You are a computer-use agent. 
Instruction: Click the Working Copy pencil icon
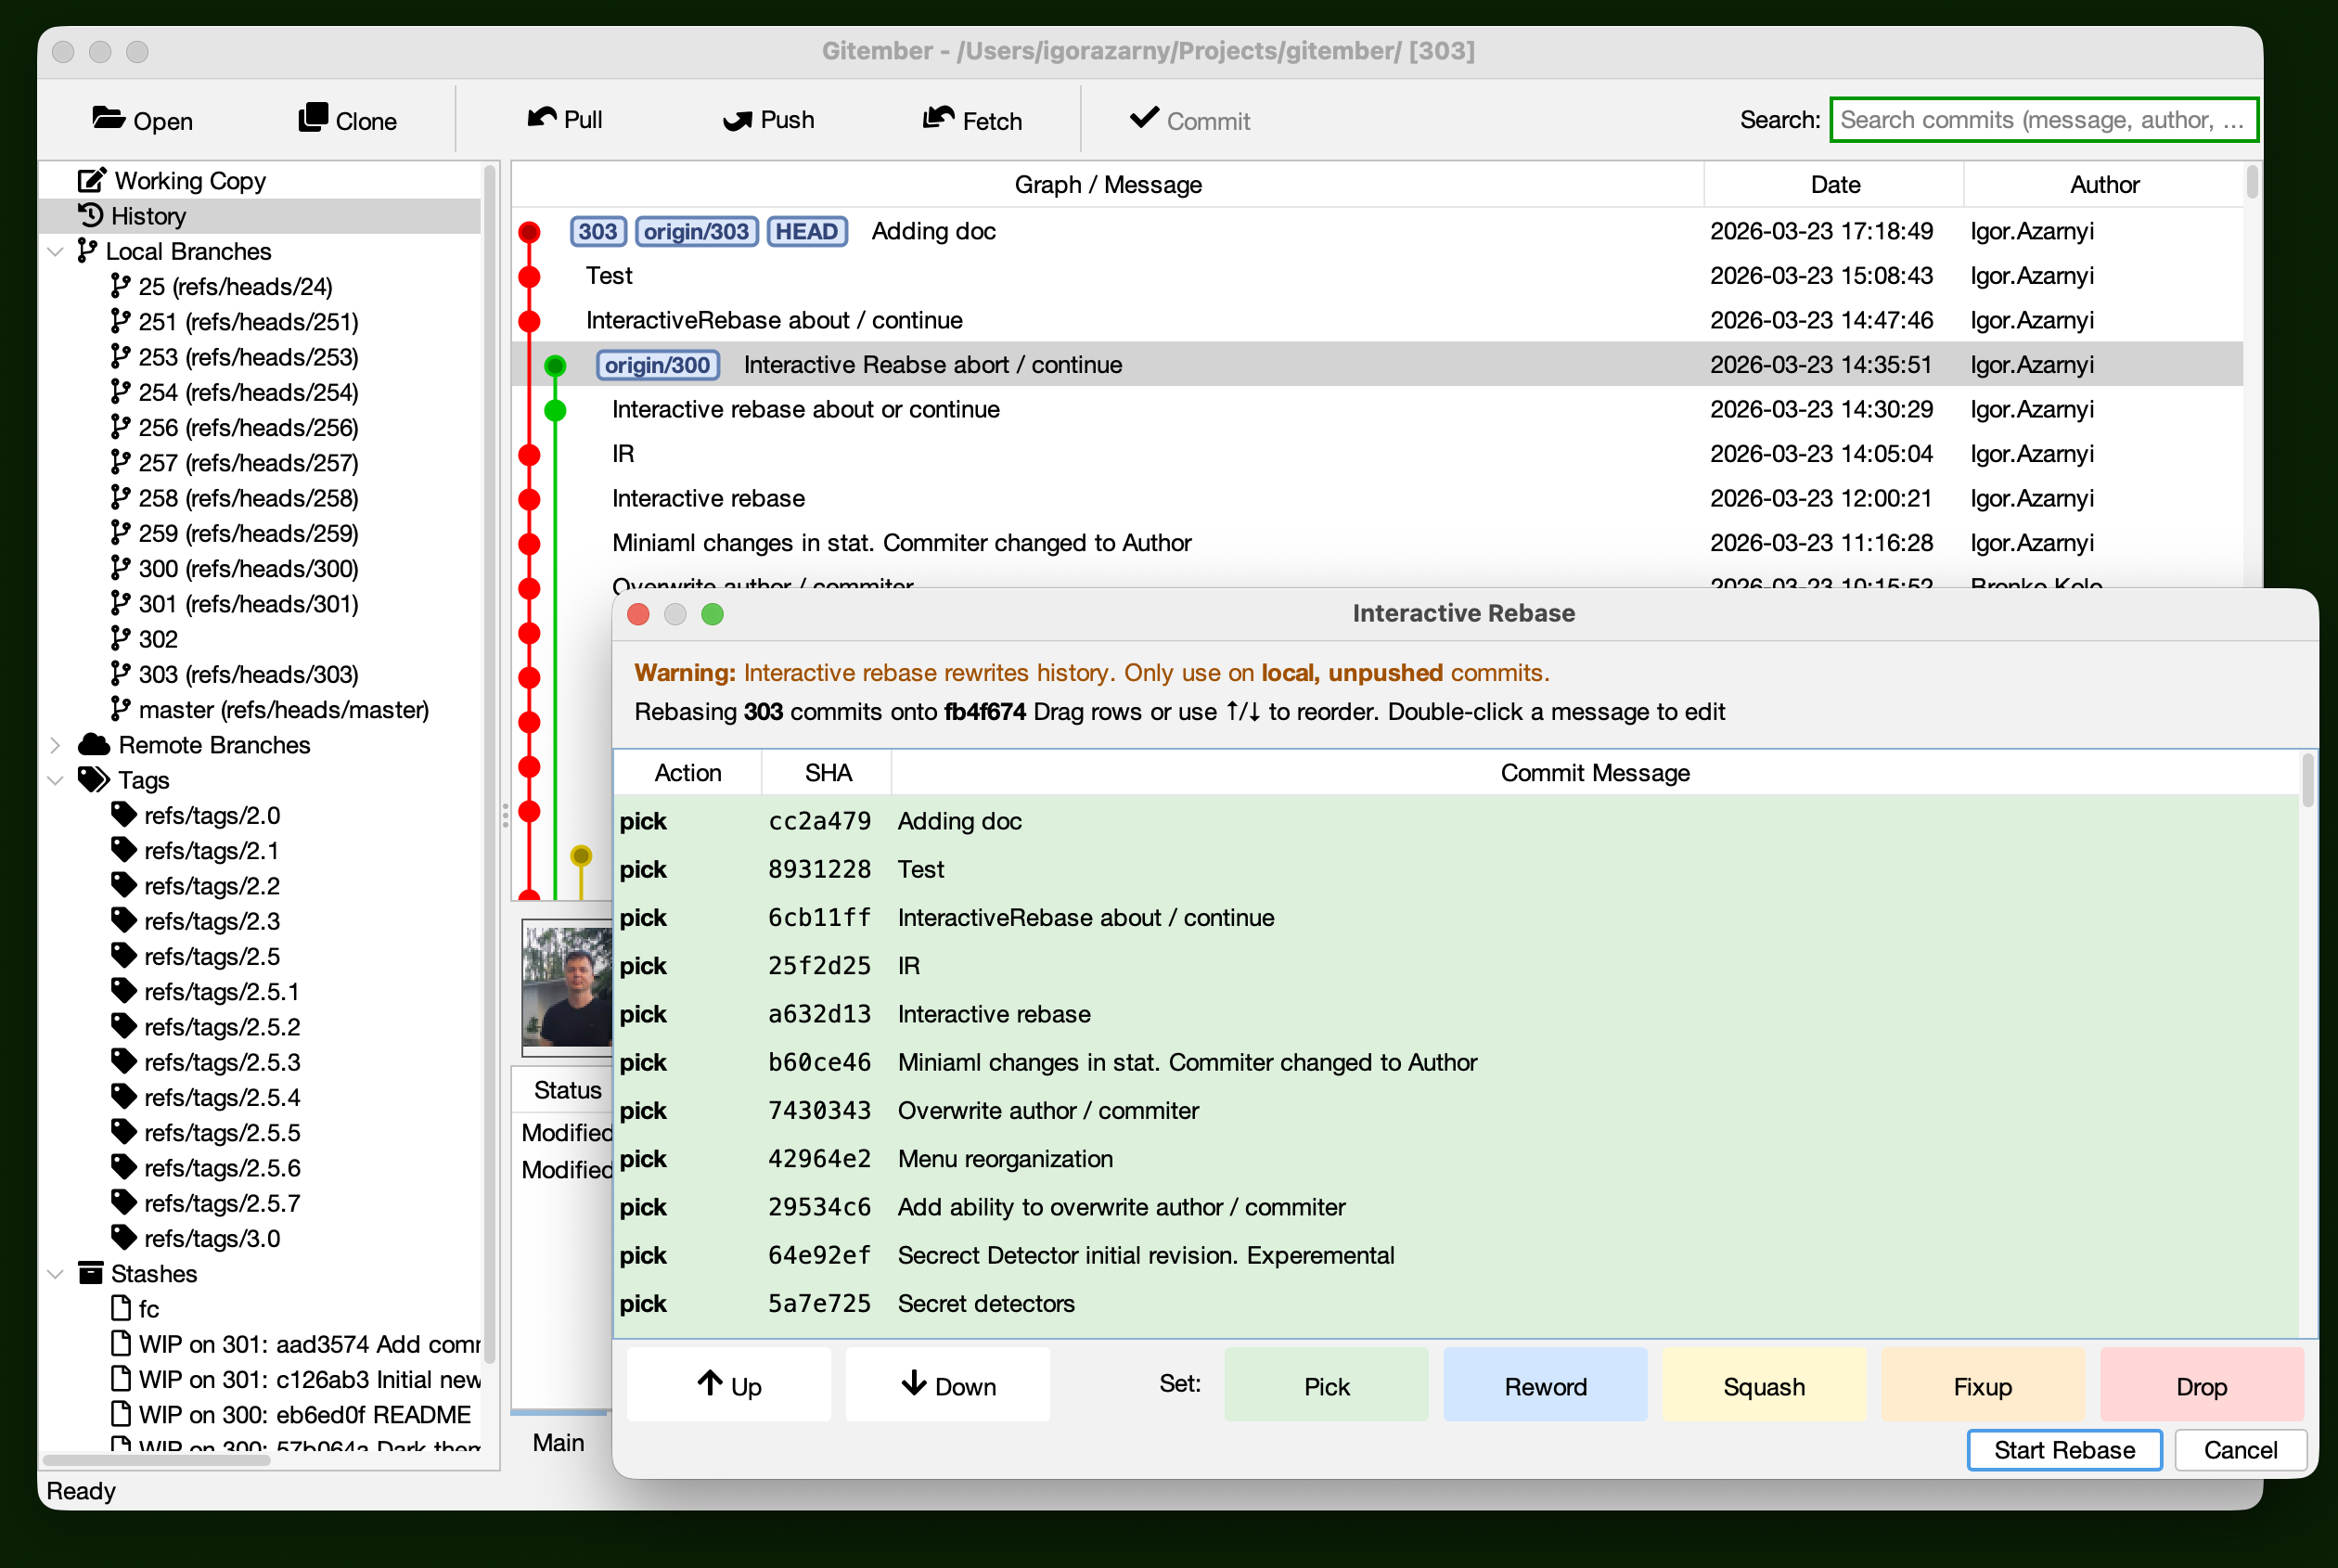click(x=91, y=180)
